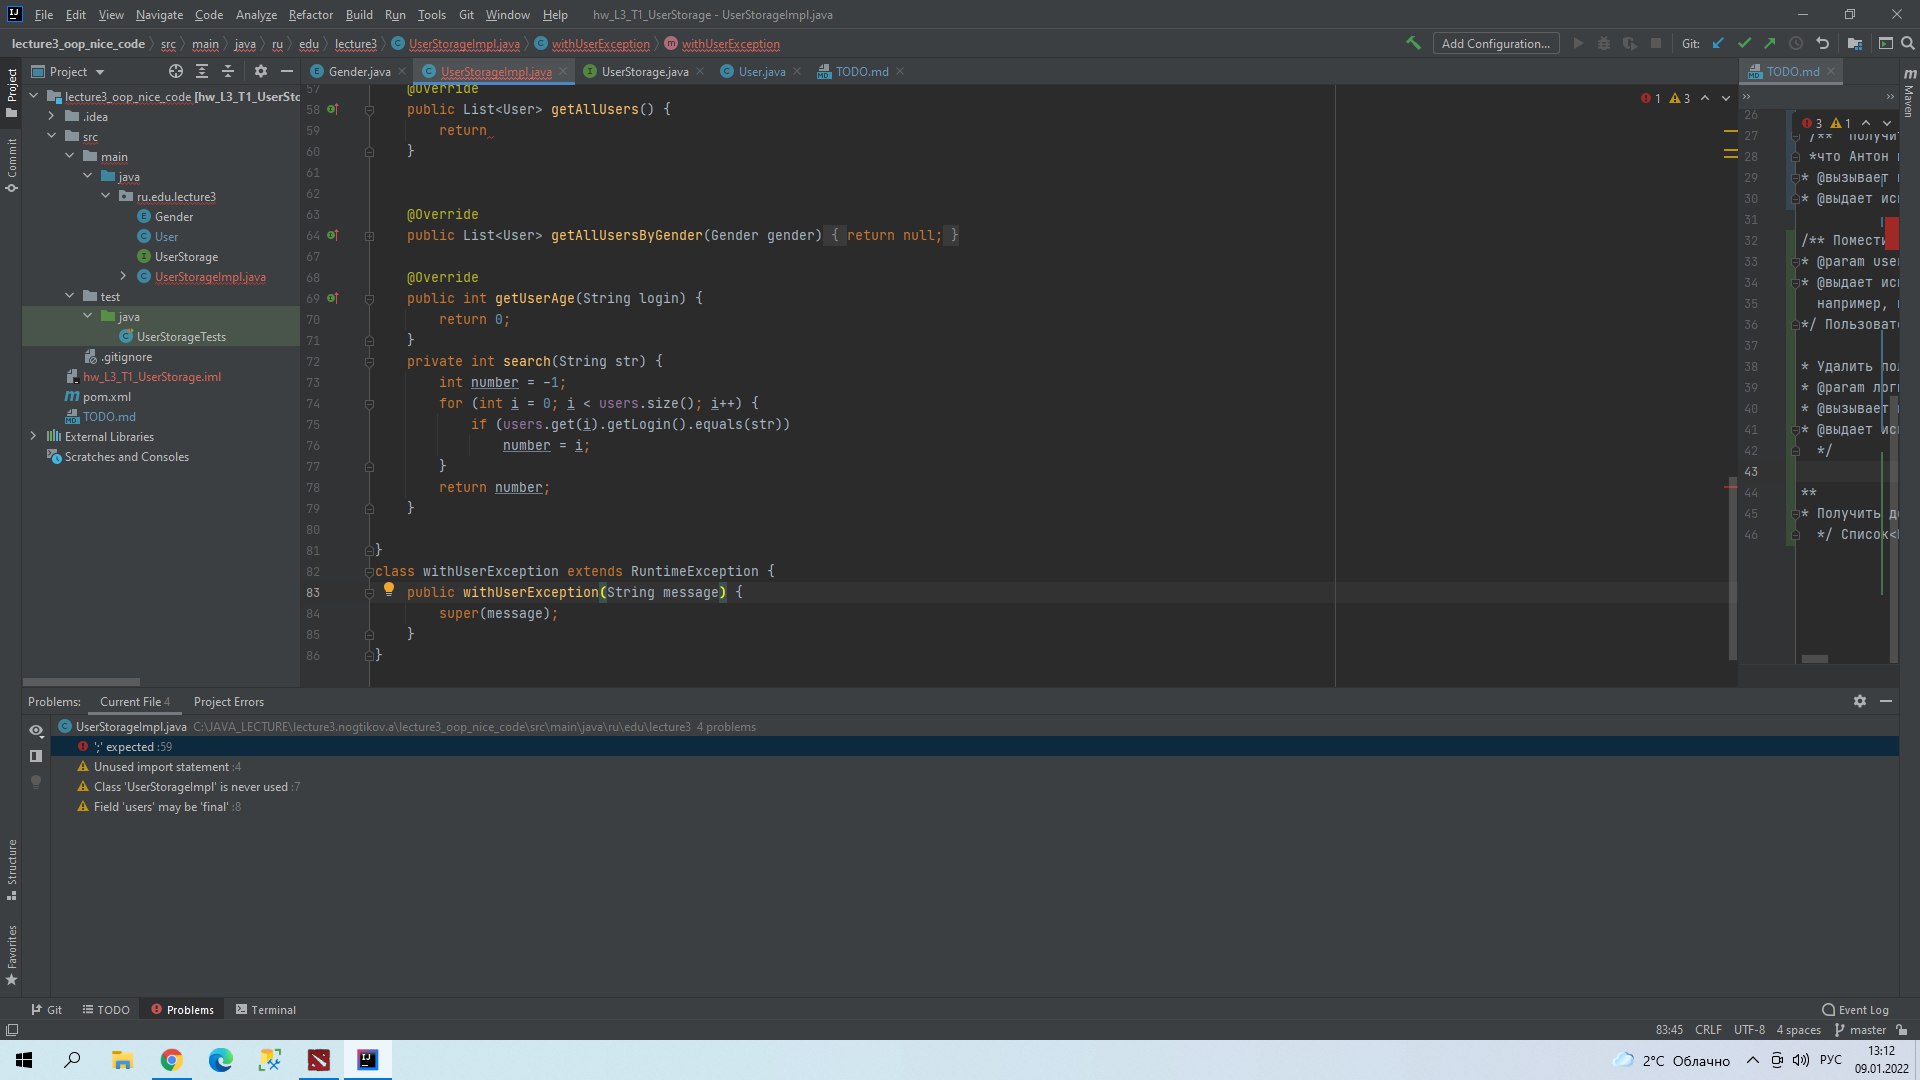Click the Git update project arrow icon
The width and height of the screenshot is (1920, 1080).
[x=1718, y=43]
